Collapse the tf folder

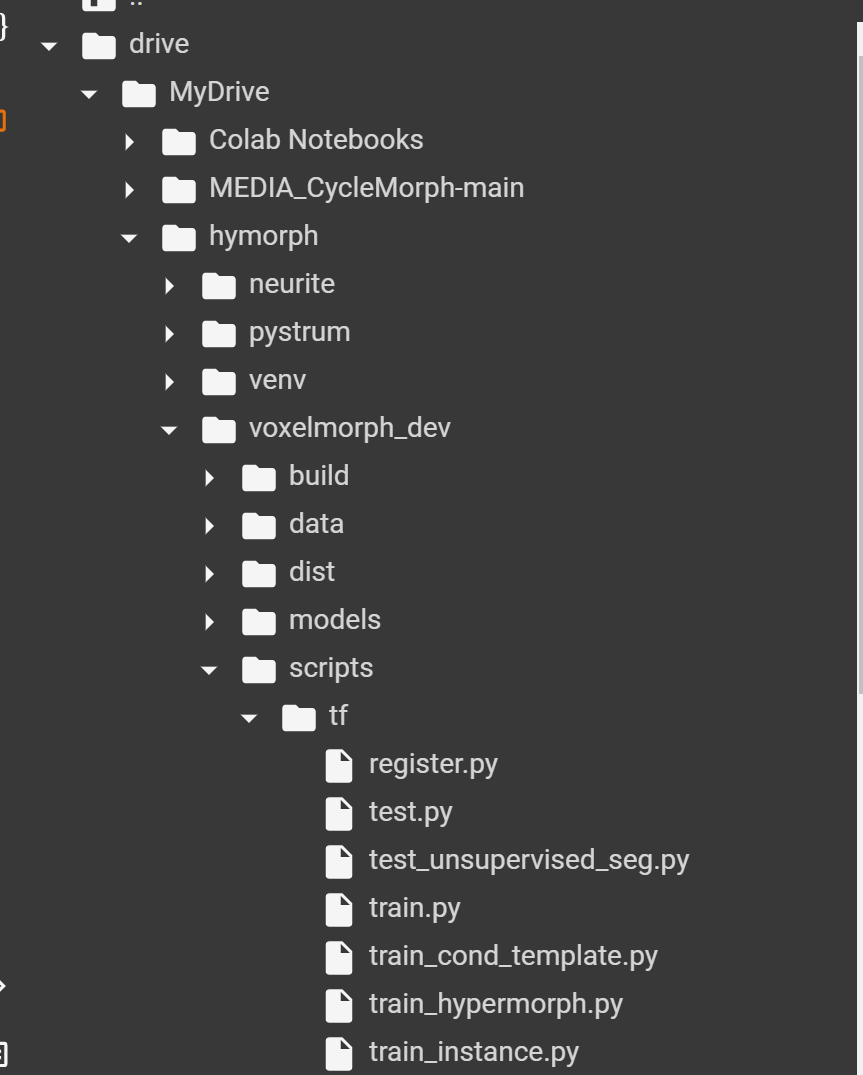248,717
